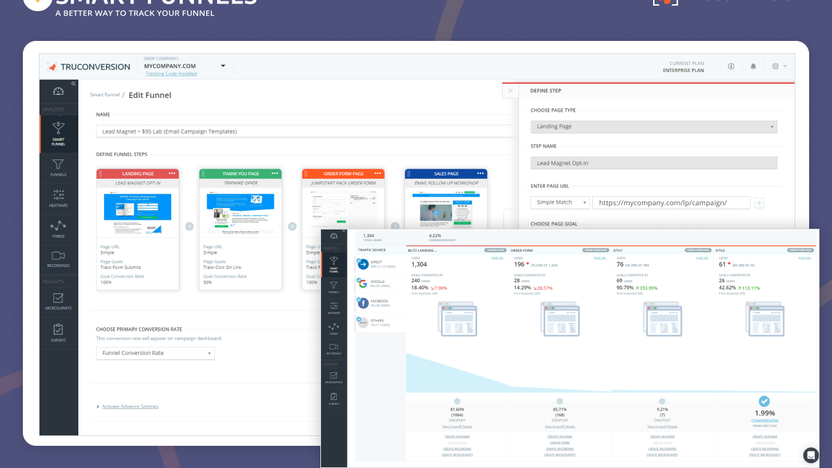Click the Activate Advance Settings link

point(128,406)
